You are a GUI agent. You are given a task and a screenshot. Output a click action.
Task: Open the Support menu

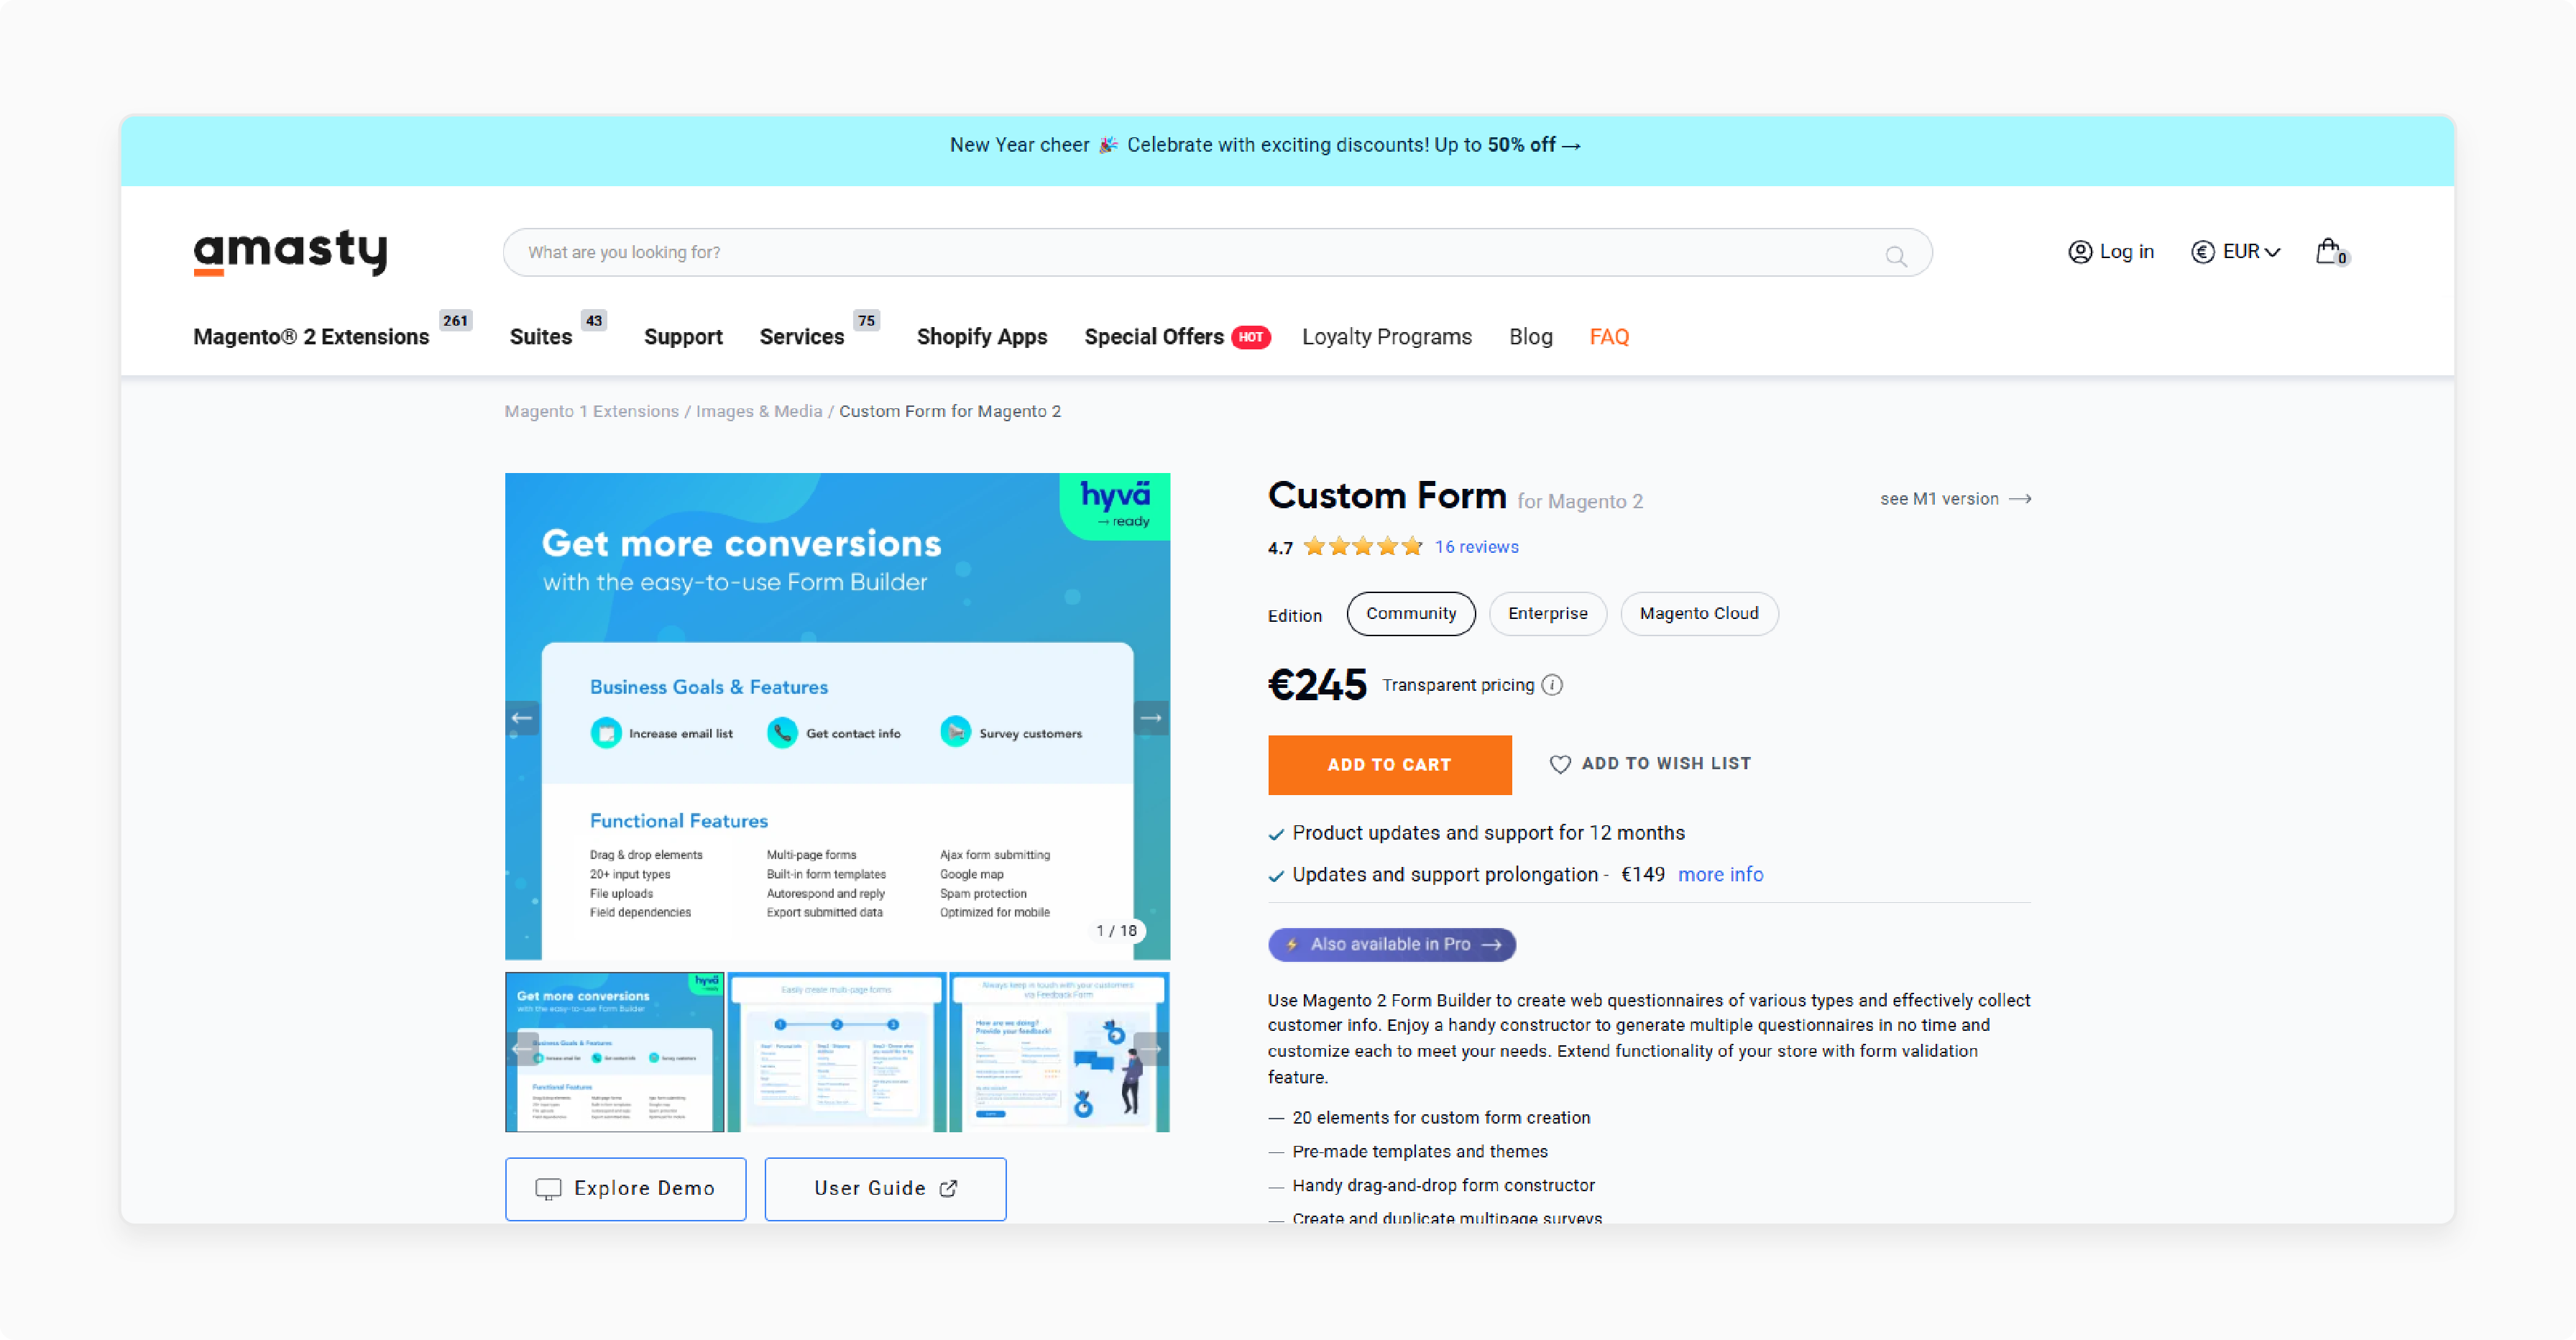click(x=683, y=337)
